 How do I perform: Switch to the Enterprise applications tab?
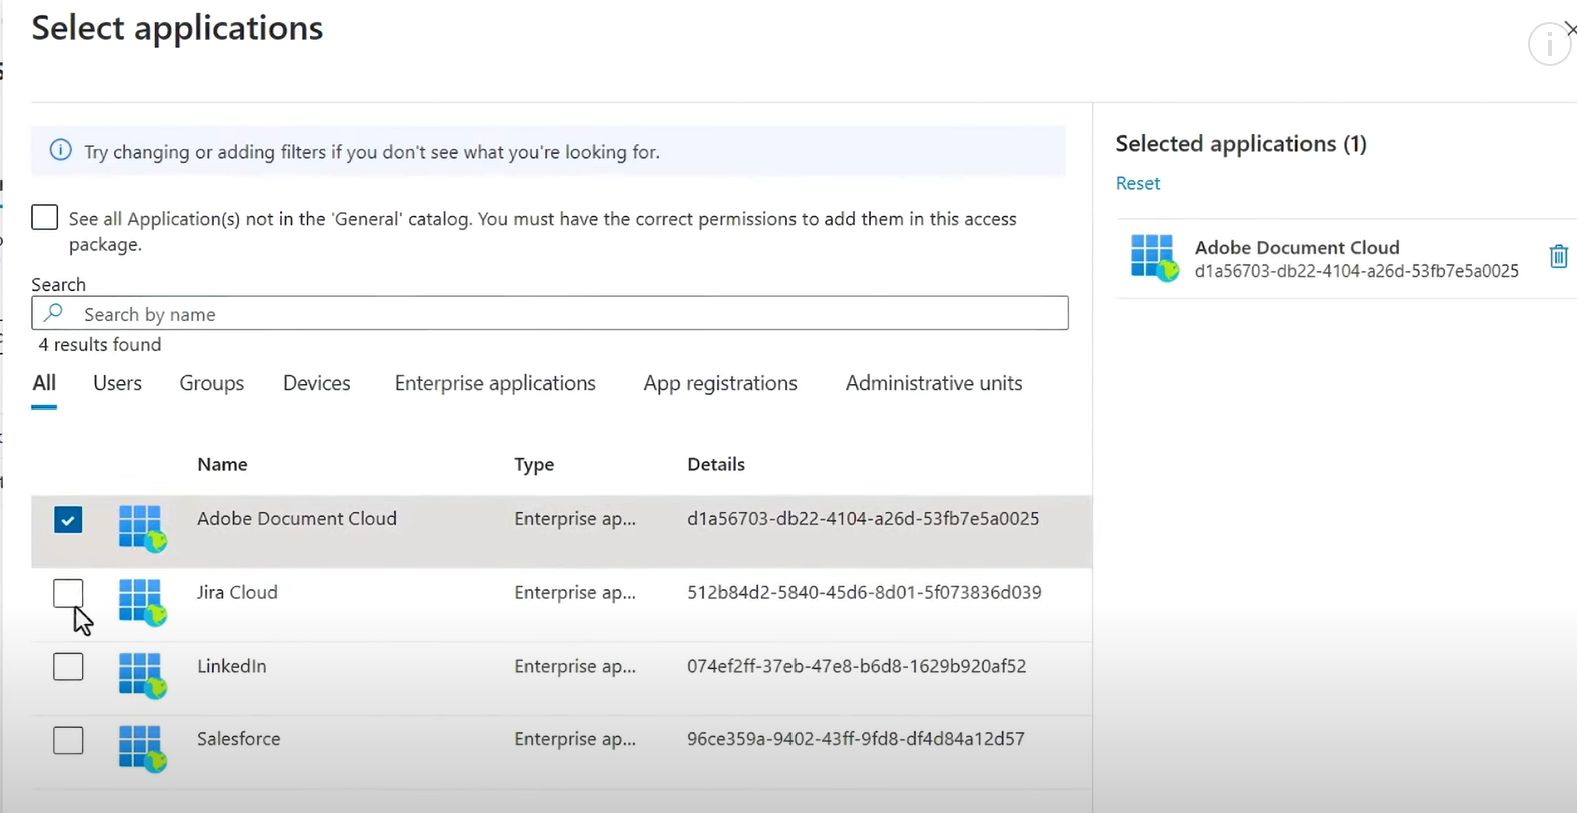click(495, 383)
